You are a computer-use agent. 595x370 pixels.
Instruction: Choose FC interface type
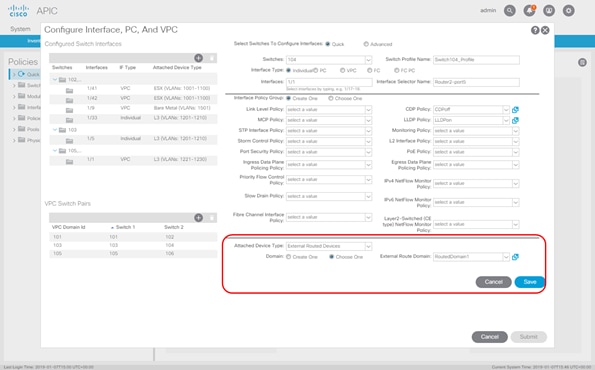369,70
